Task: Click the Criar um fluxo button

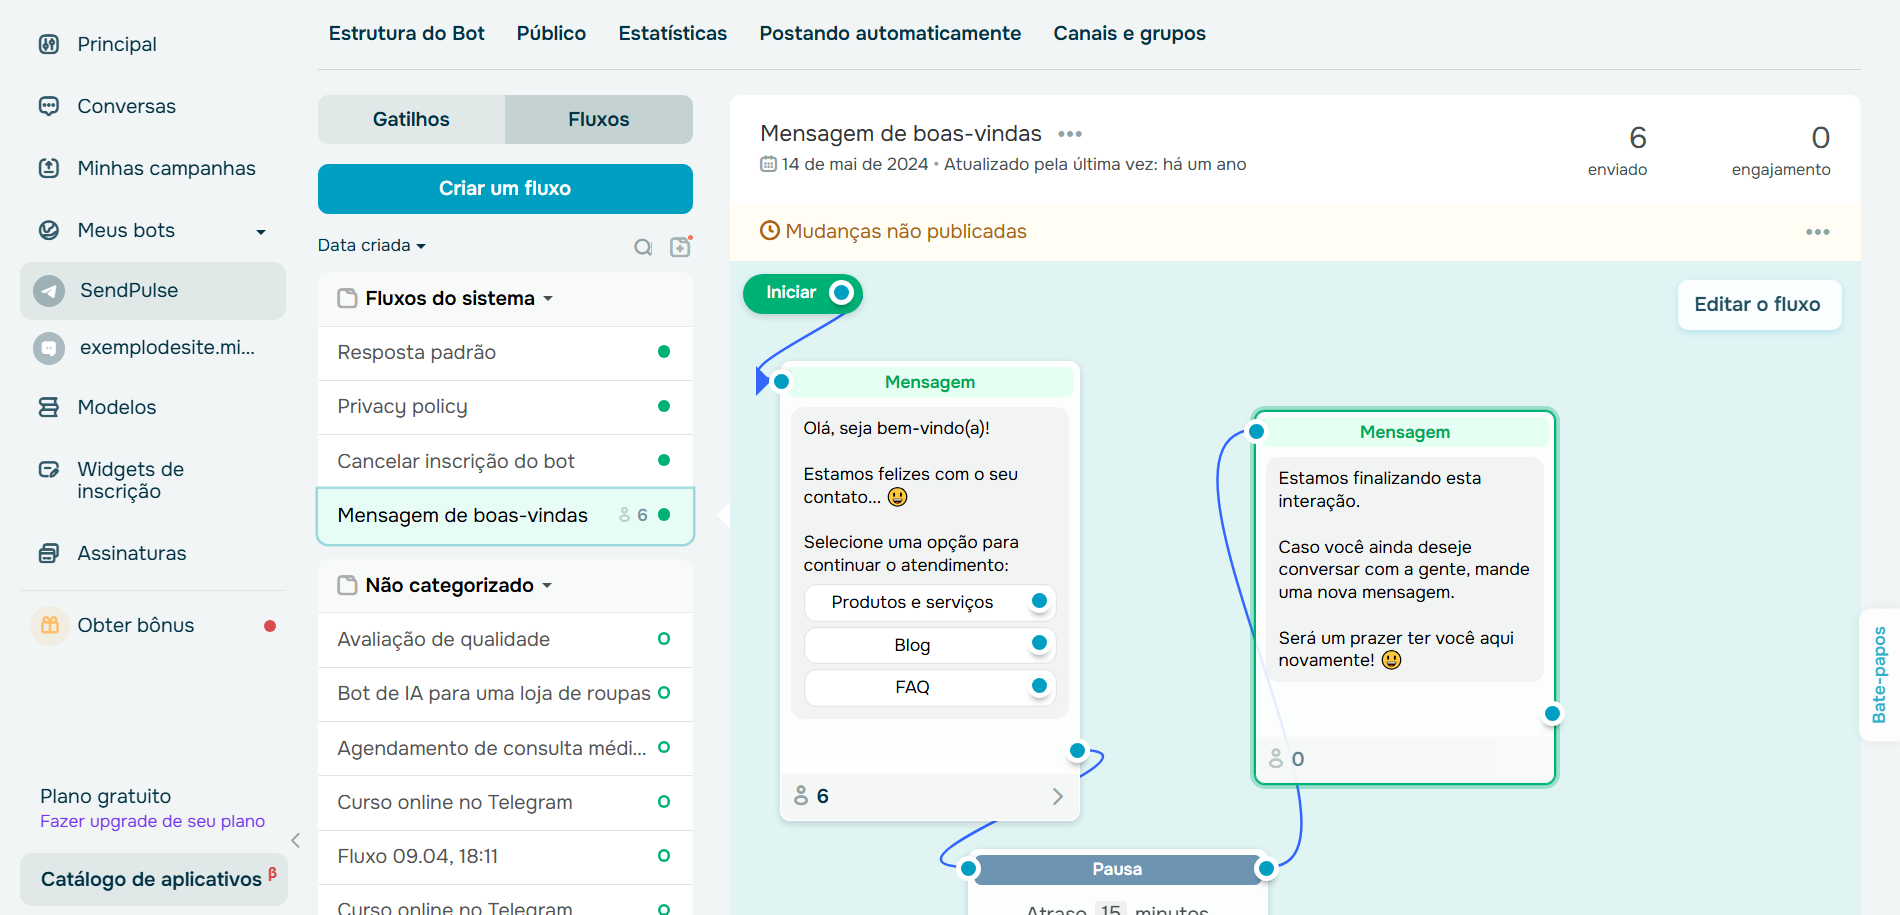Action: (x=505, y=188)
